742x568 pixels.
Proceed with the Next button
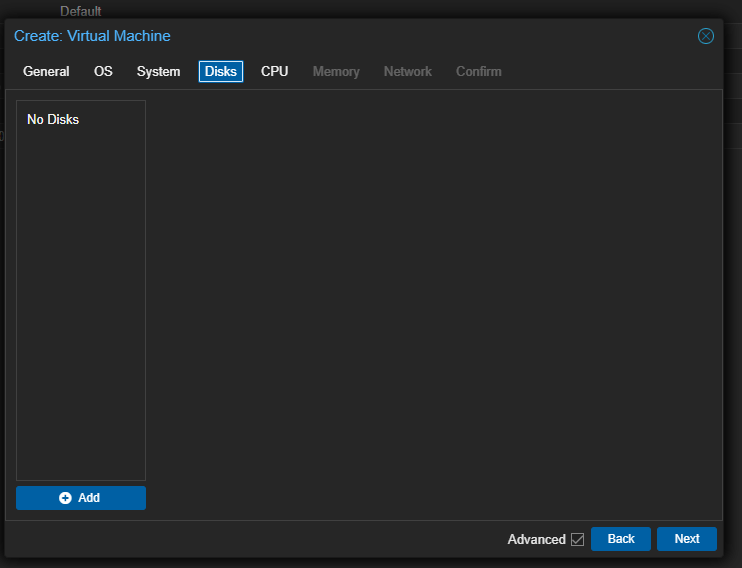click(686, 539)
